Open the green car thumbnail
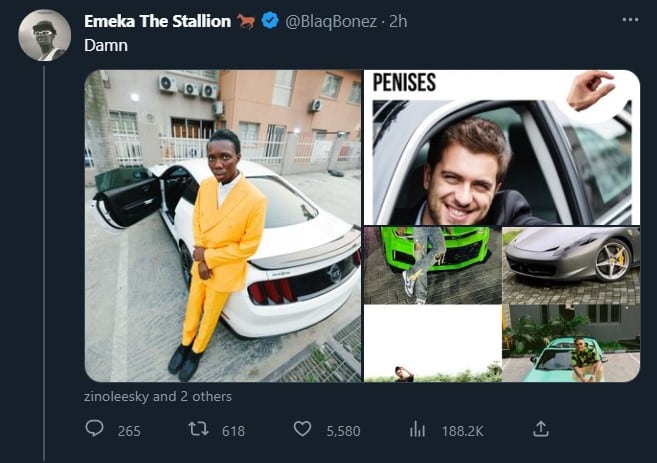Viewport: 657px width, 463px height. pyautogui.click(x=431, y=265)
